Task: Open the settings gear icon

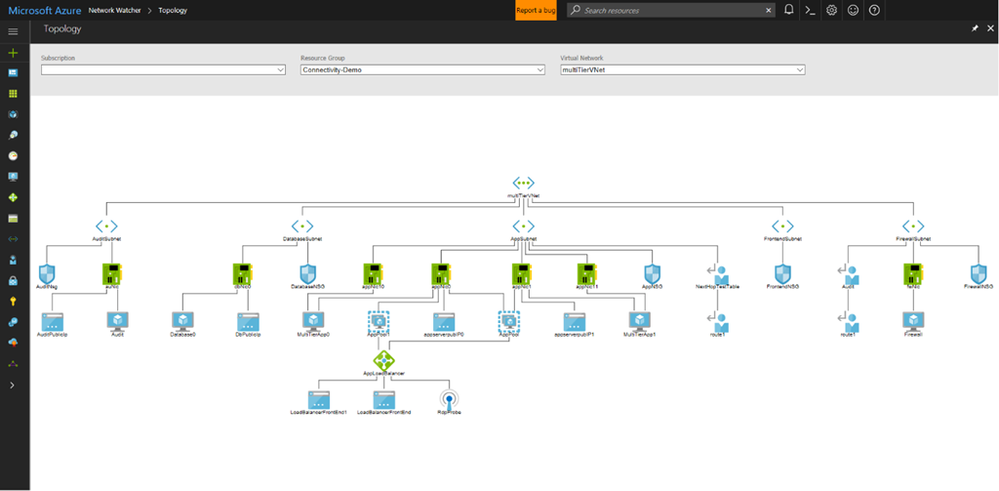Action: [x=831, y=10]
